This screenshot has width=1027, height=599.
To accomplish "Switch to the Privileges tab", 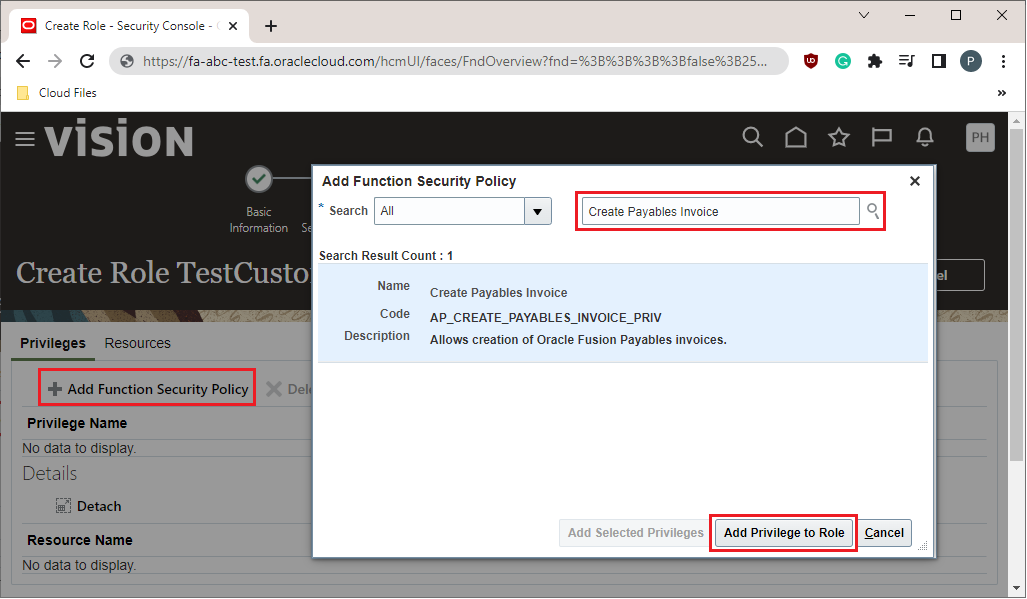I will 53,343.
